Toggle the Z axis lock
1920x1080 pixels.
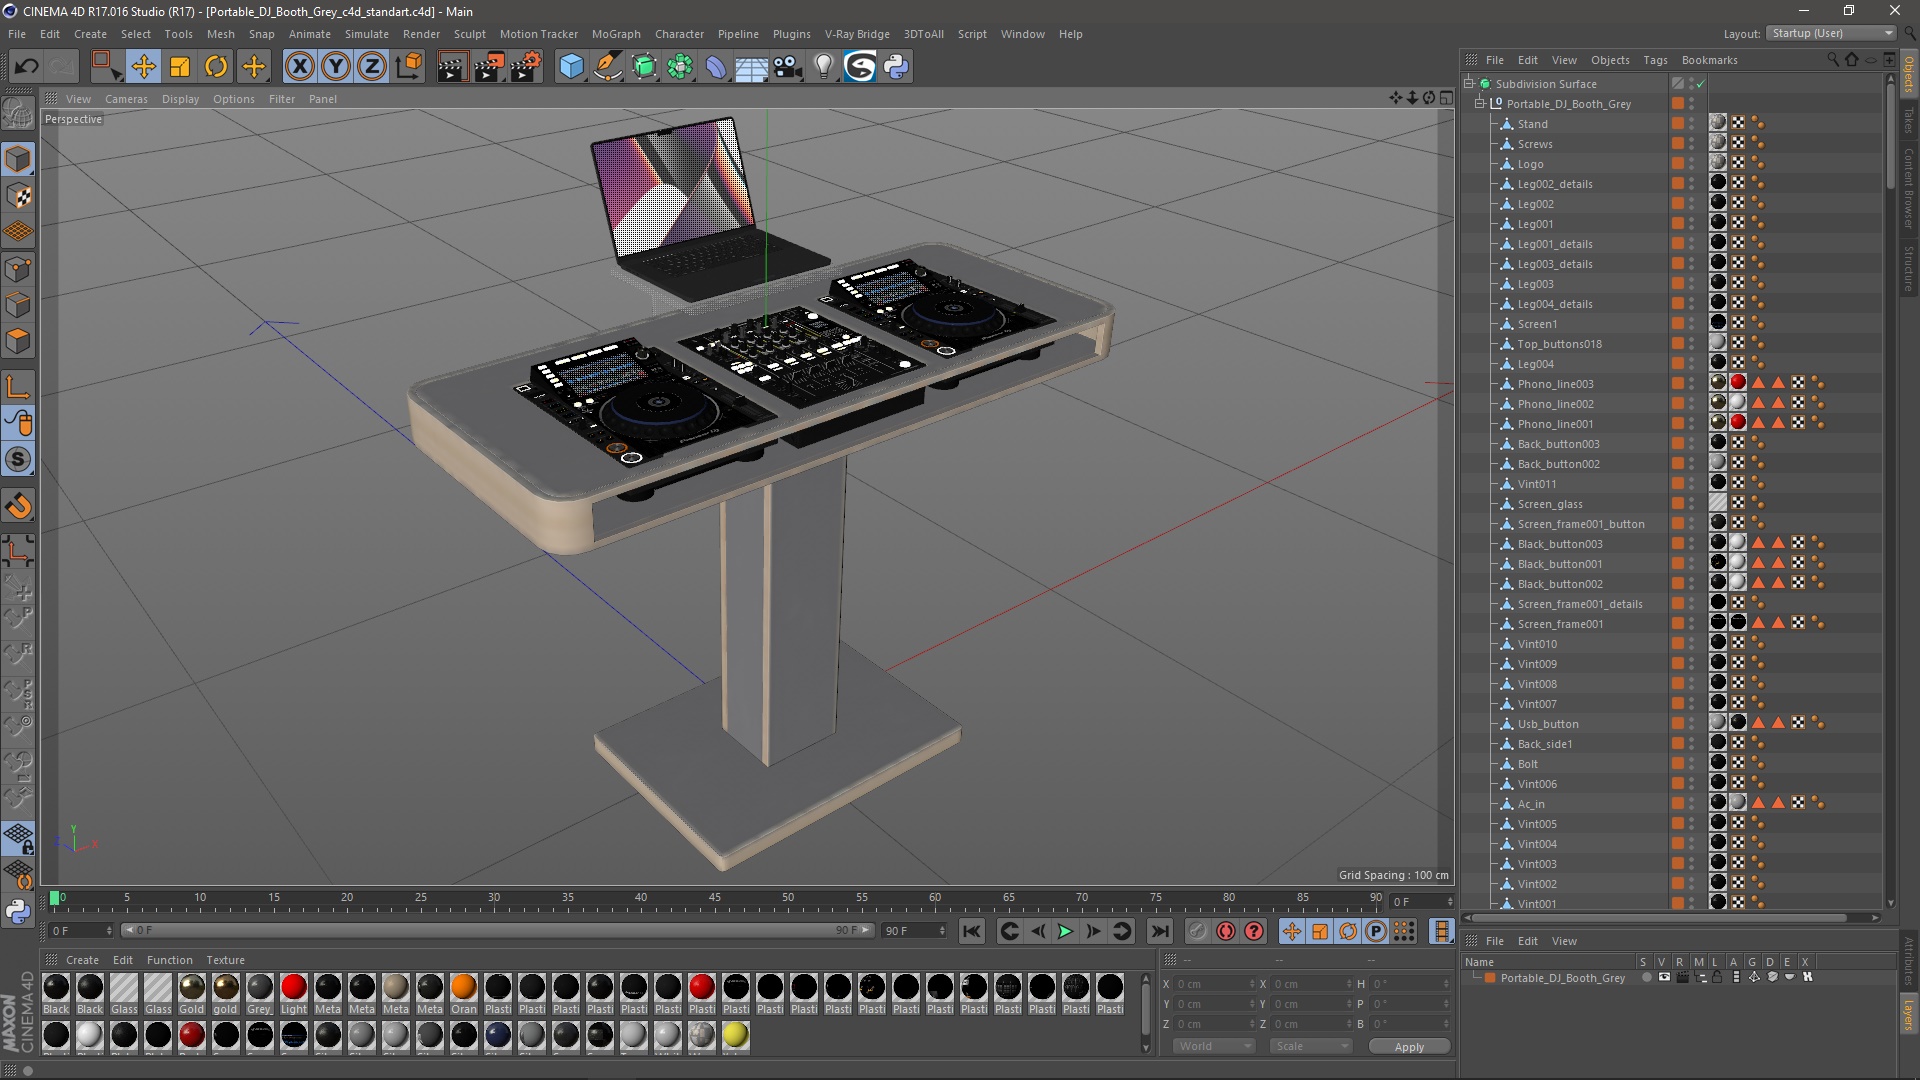[372, 67]
